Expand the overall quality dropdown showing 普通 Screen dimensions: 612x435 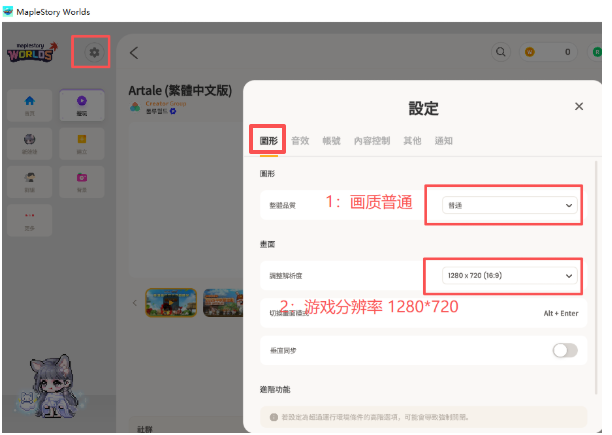pos(510,205)
